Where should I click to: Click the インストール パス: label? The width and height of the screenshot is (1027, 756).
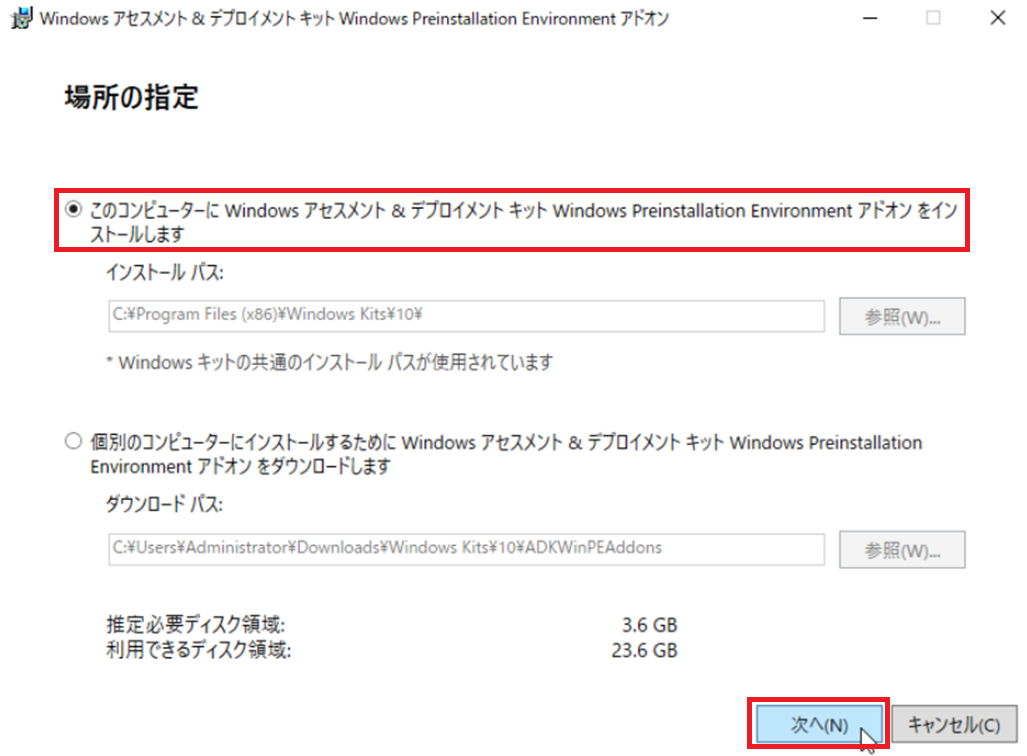point(164,272)
